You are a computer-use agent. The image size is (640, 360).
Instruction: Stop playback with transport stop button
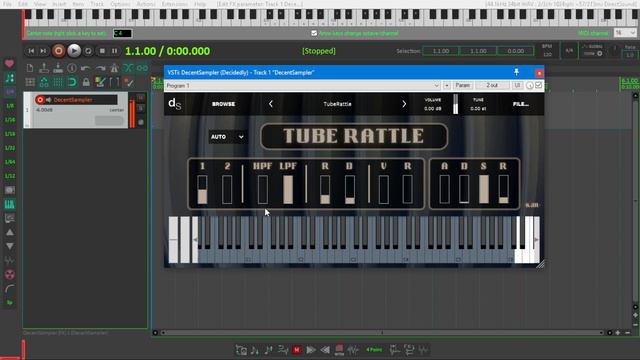pyautogui.click(x=102, y=51)
